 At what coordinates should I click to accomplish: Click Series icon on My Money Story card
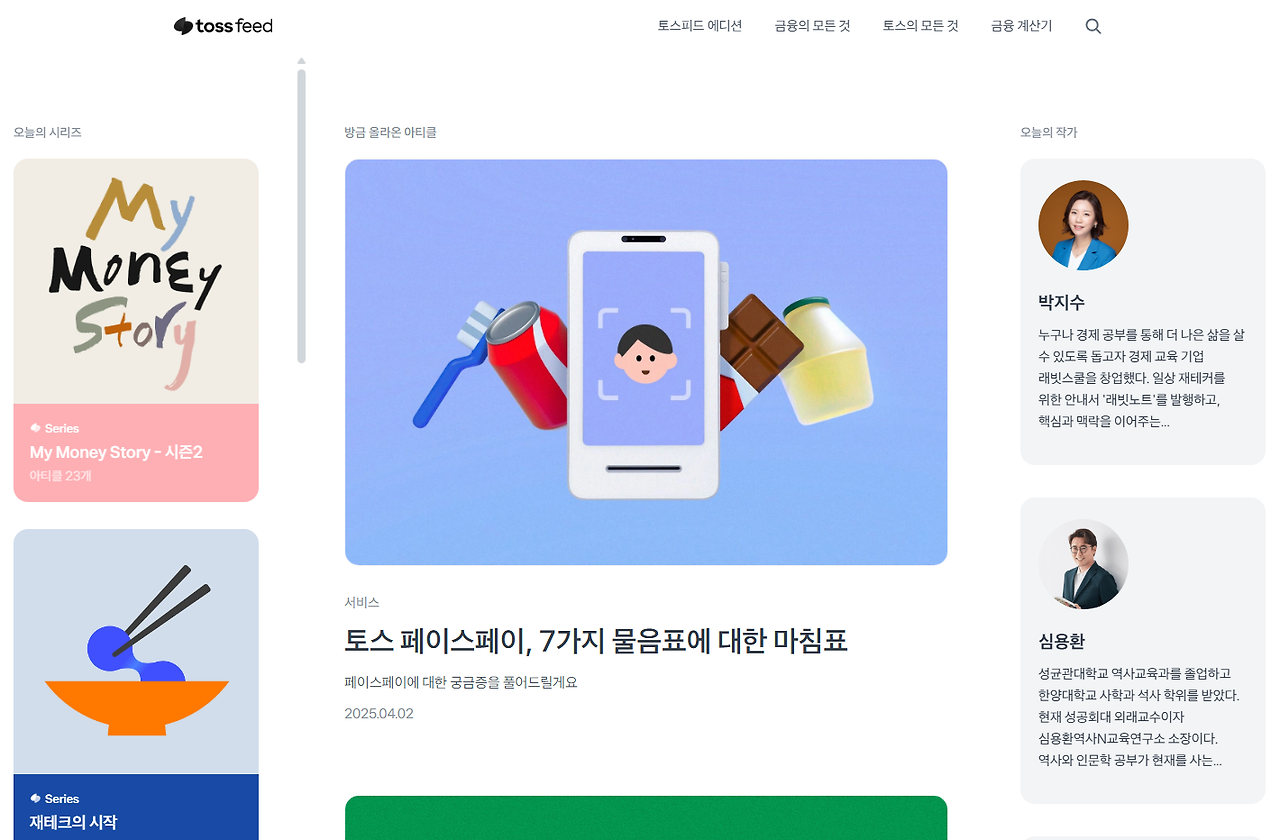coord(36,428)
